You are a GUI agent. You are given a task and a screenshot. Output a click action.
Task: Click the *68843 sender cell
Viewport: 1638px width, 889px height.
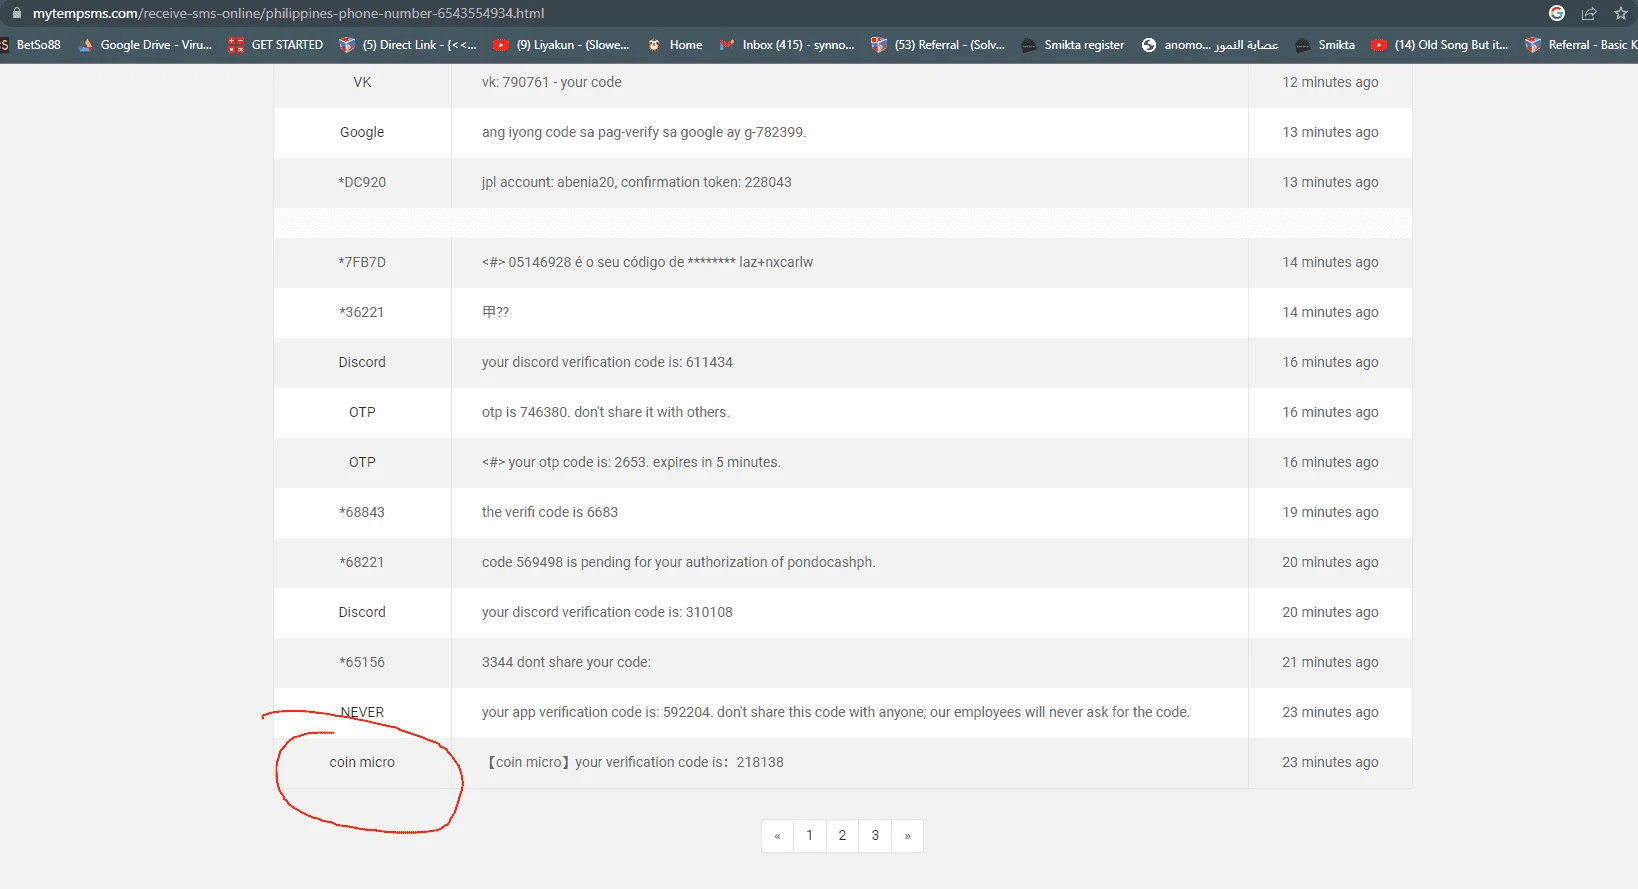point(362,512)
